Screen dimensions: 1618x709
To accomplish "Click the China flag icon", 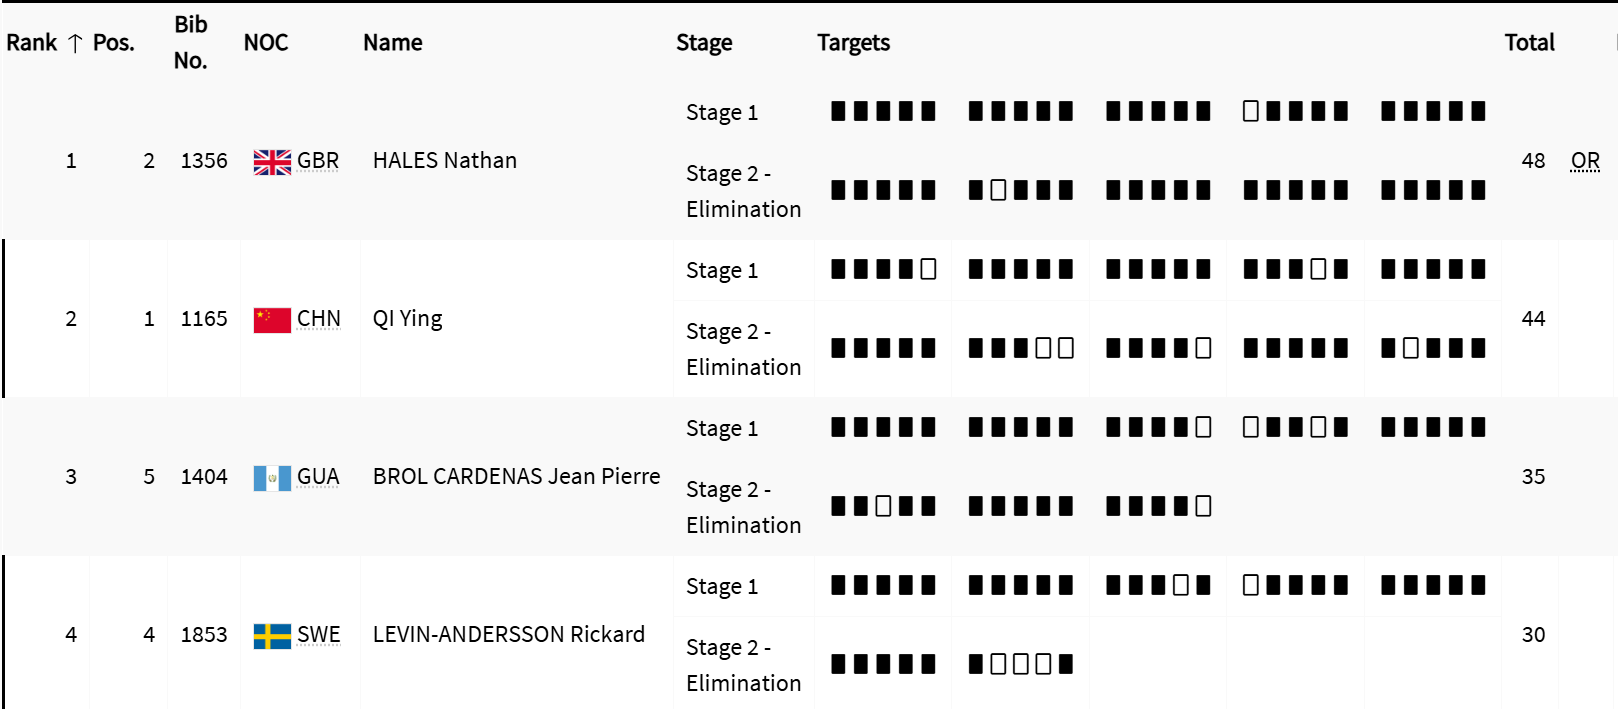I will pos(272,320).
